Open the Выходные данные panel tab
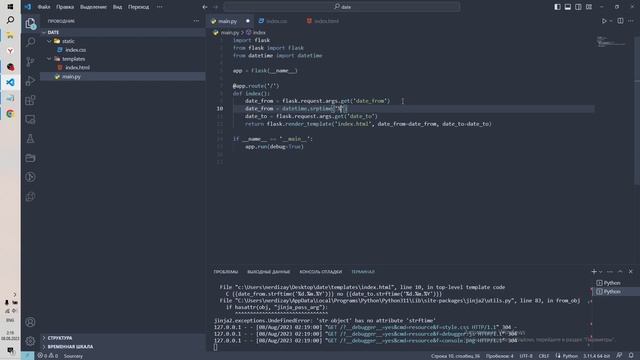The width and height of the screenshot is (640, 360). [269, 272]
